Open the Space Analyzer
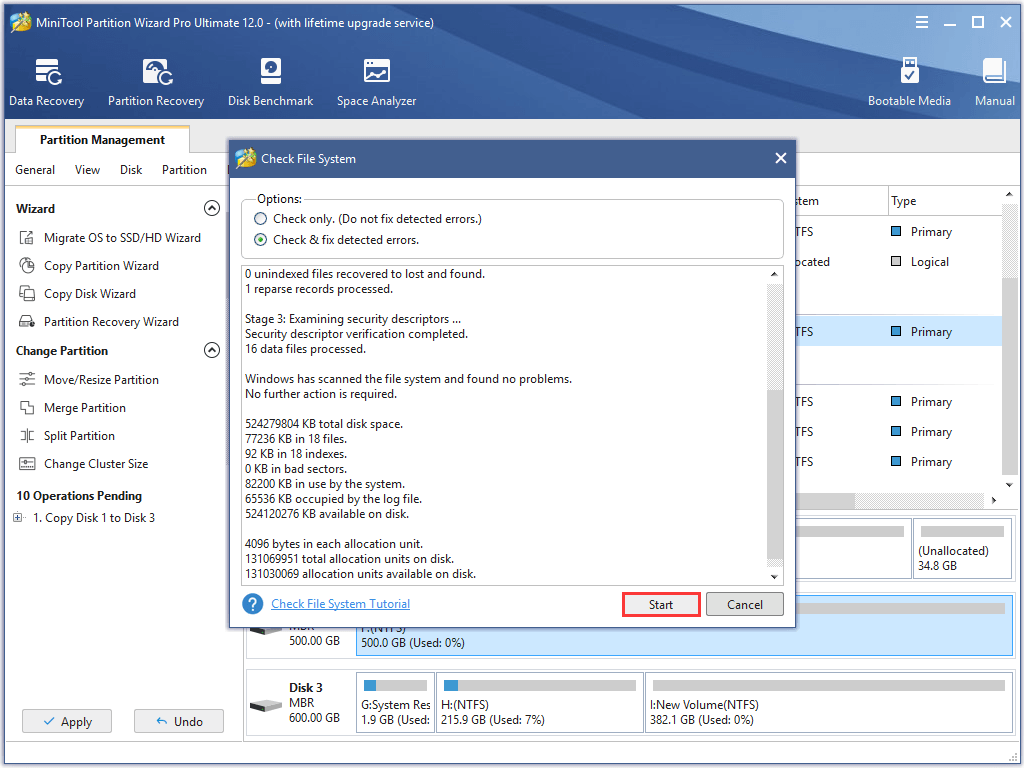Screen dimensions: 1024x768 point(376,80)
